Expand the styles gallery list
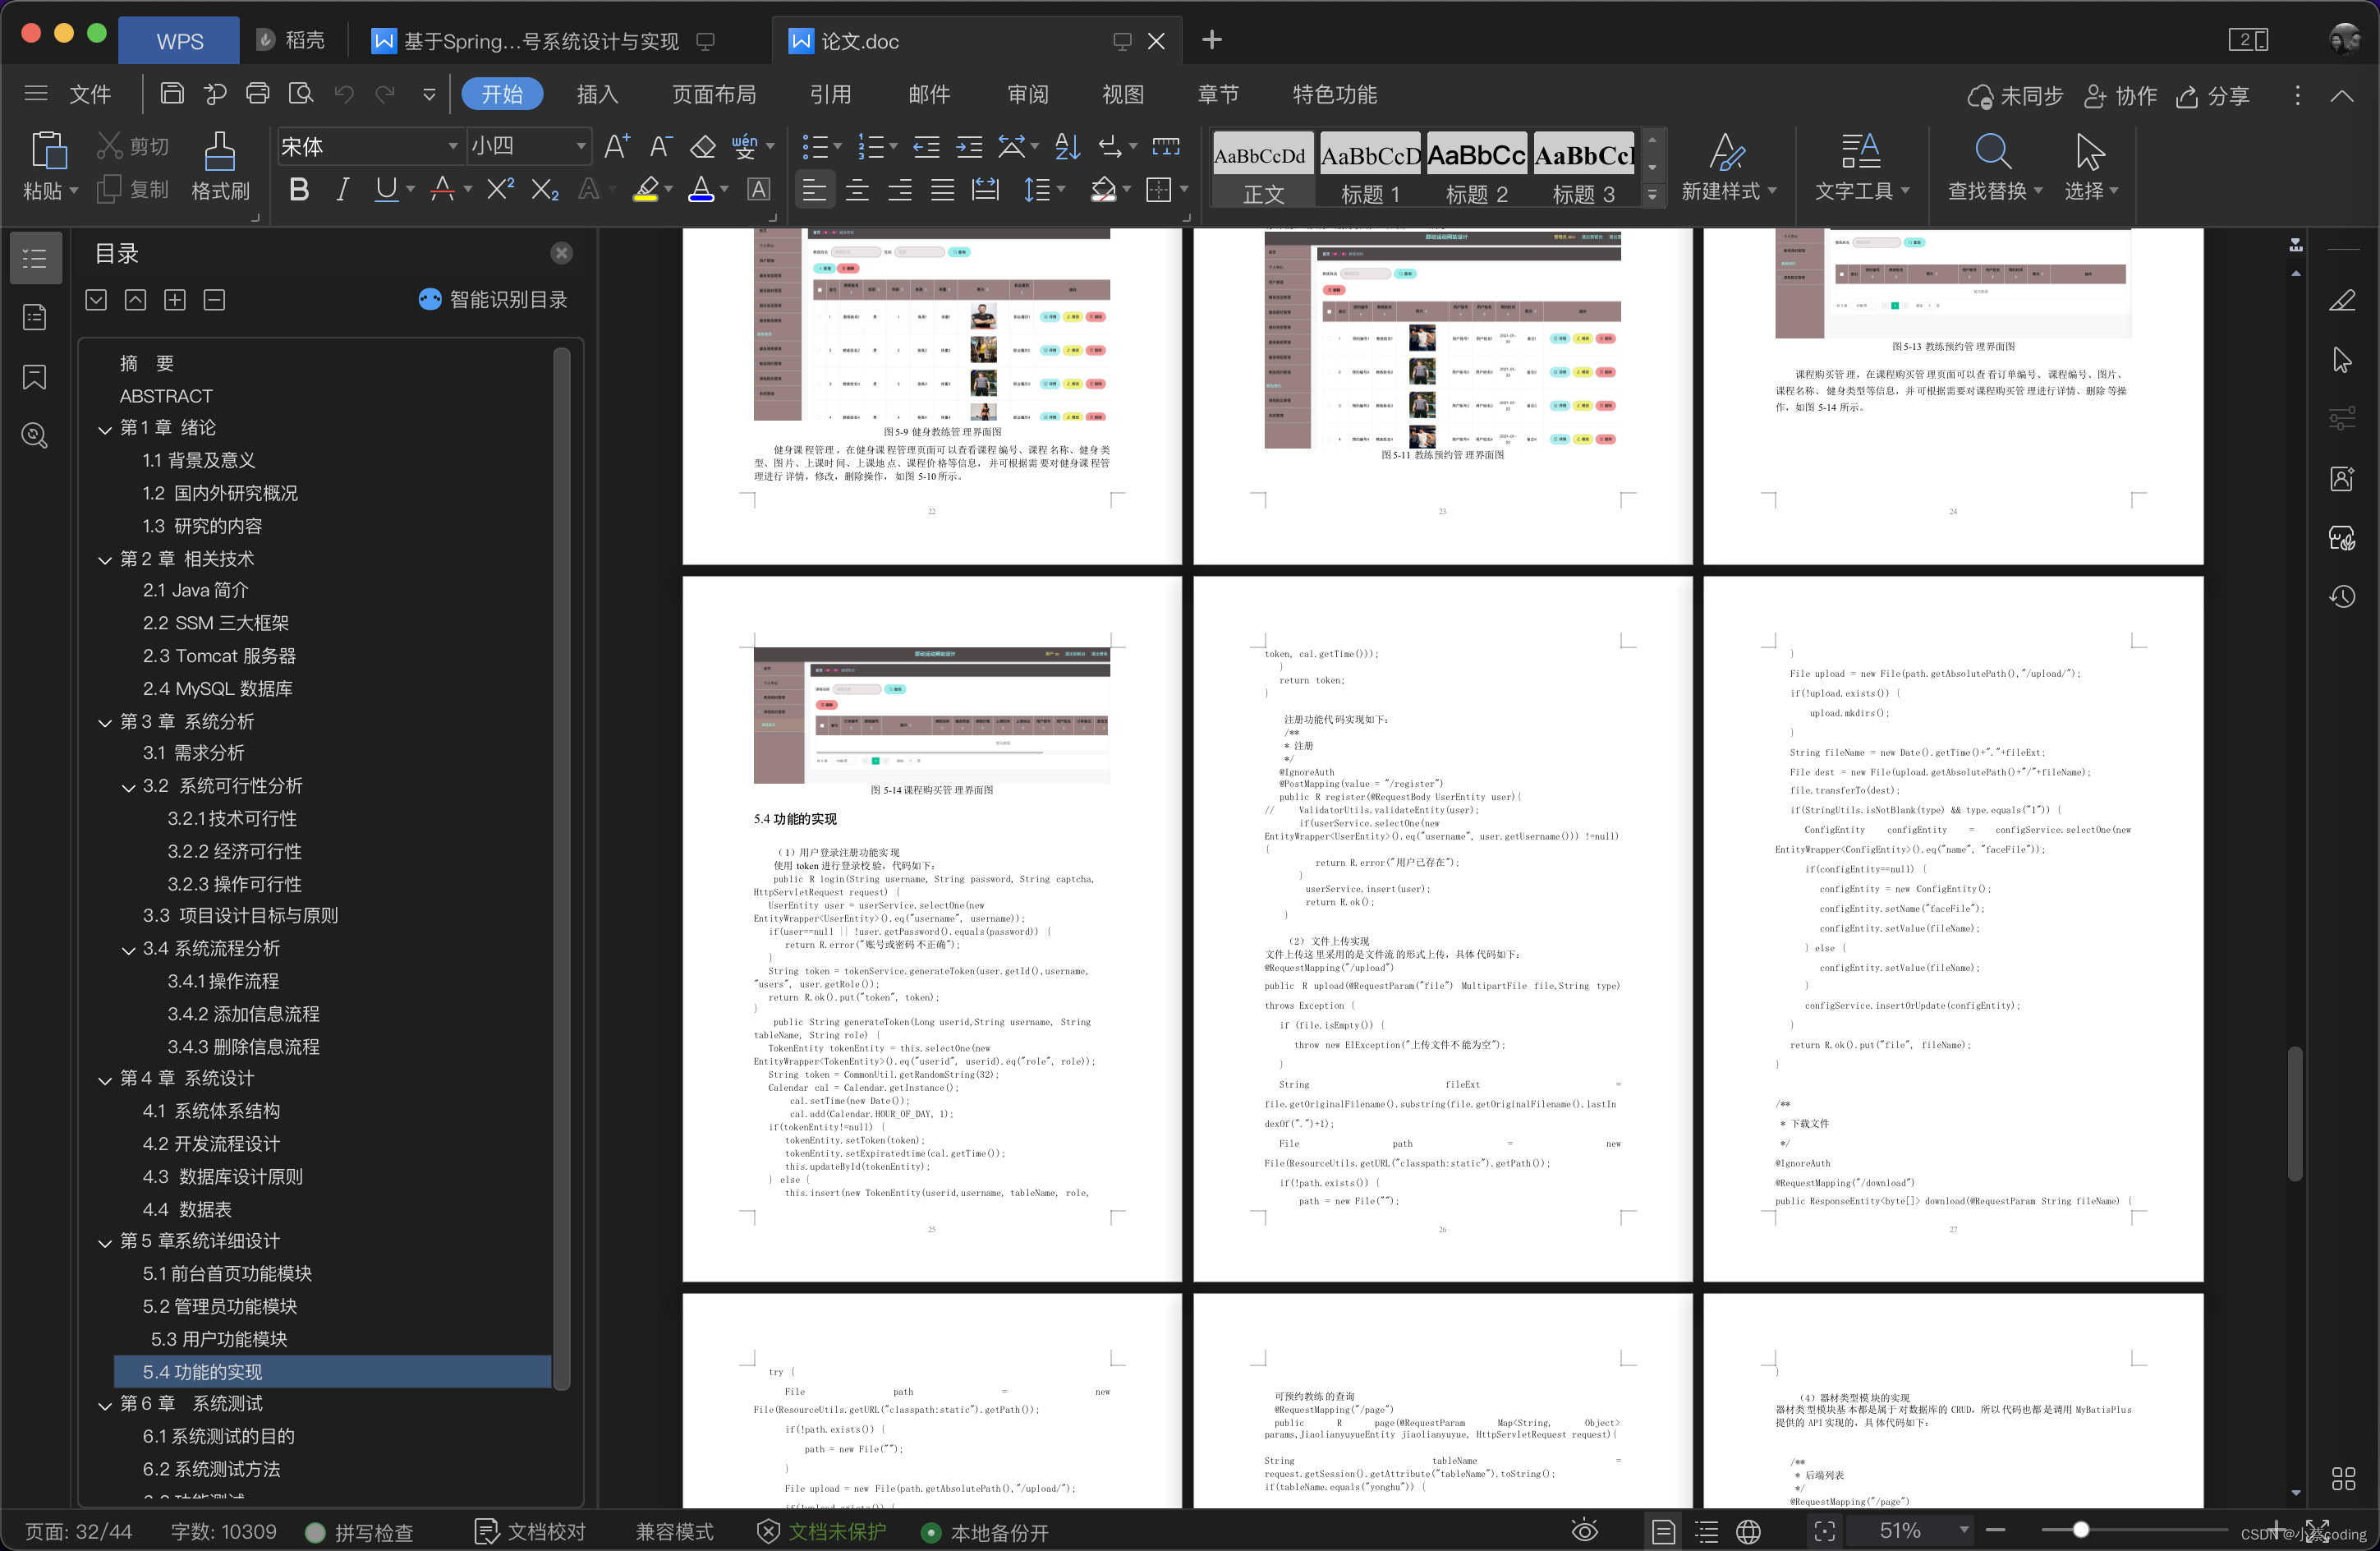 1652,195
